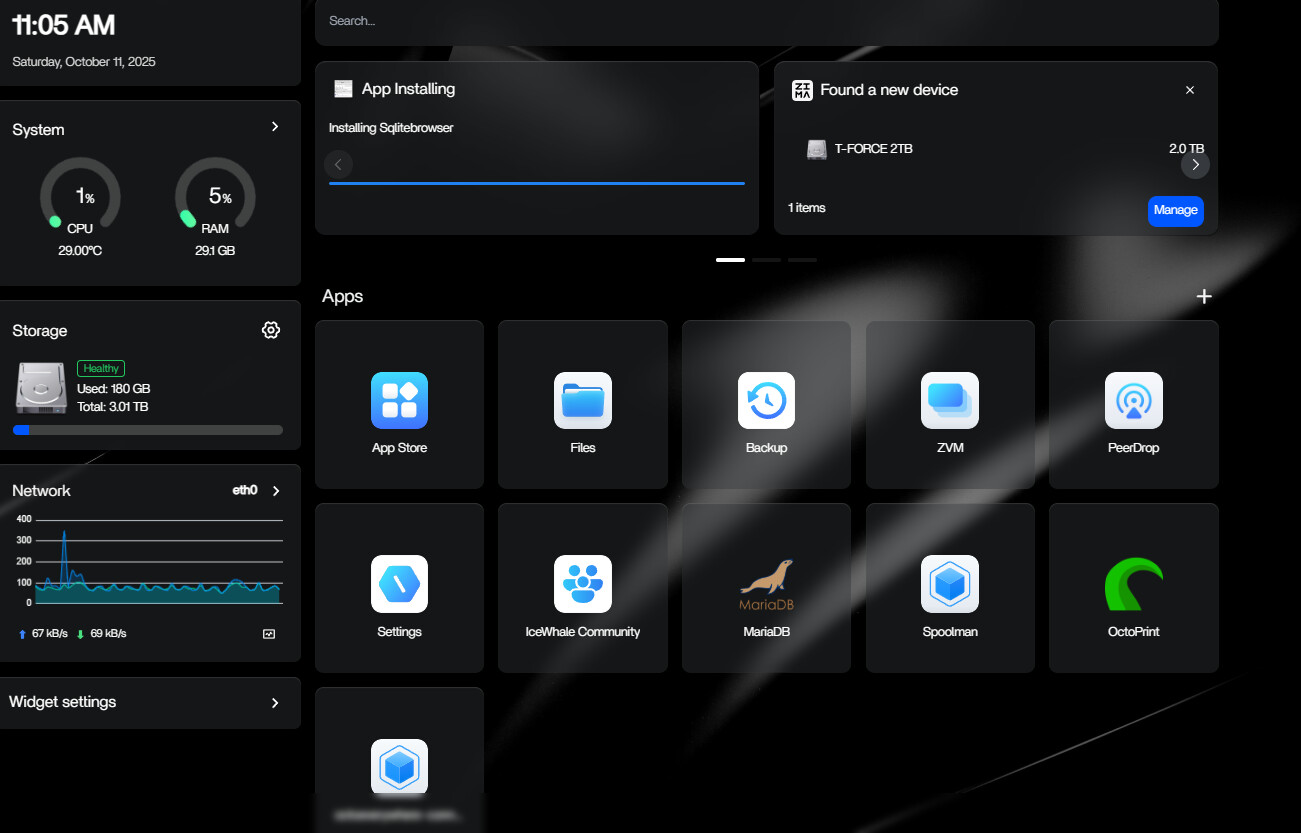This screenshot has height=833, width=1301.
Task: Click Manage for the new device
Action: (x=1175, y=210)
